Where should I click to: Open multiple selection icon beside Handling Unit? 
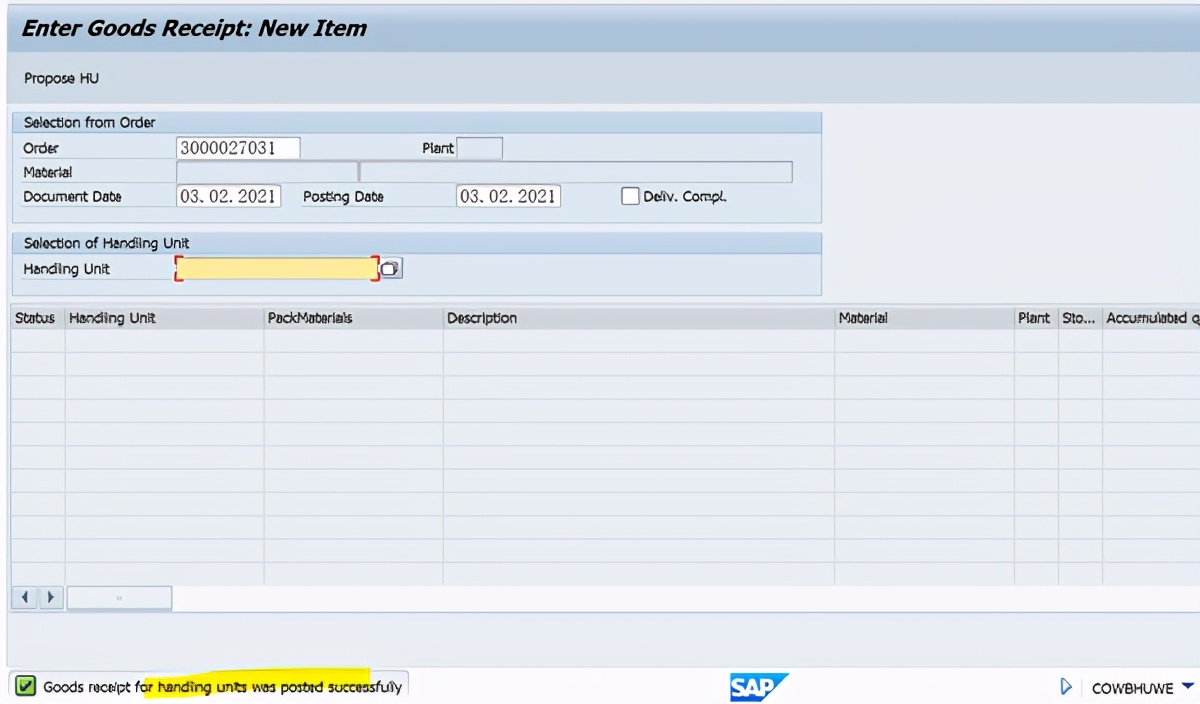tap(391, 268)
